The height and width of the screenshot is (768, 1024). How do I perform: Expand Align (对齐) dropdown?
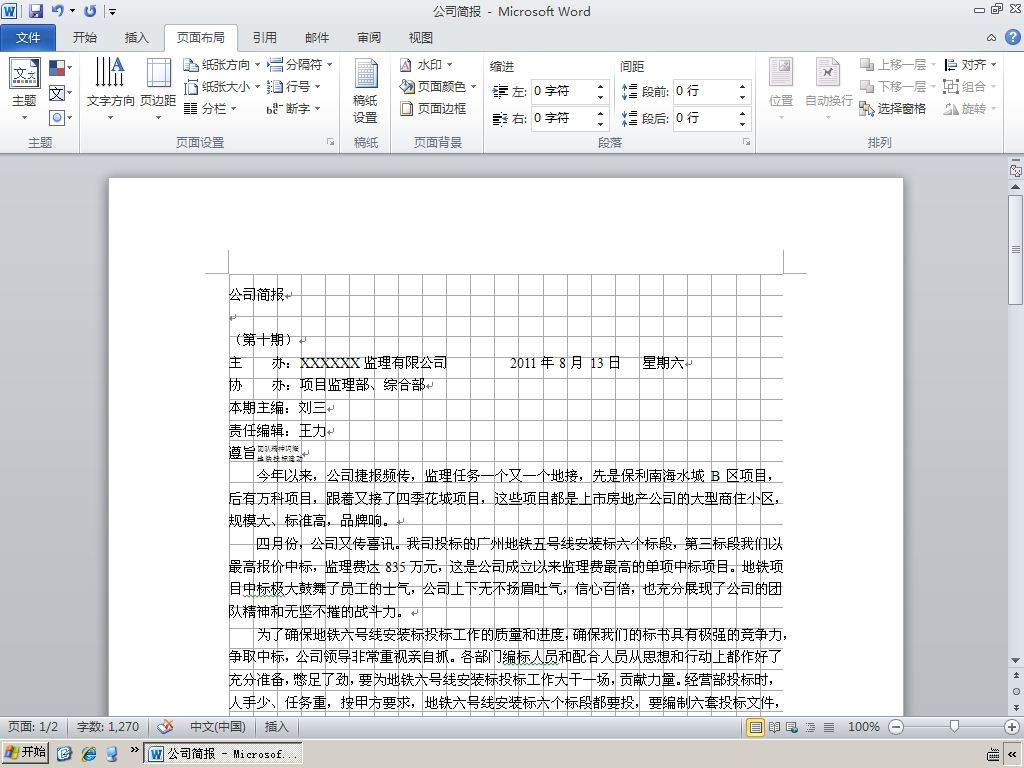(x=970, y=65)
